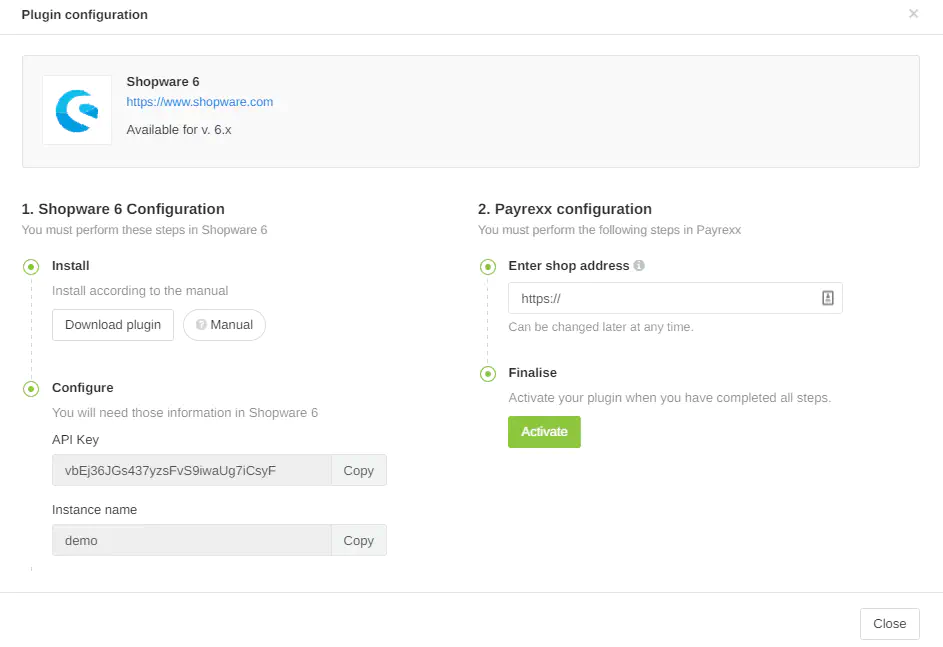943x647 pixels.
Task: Open the installation Manual
Action: tap(224, 325)
